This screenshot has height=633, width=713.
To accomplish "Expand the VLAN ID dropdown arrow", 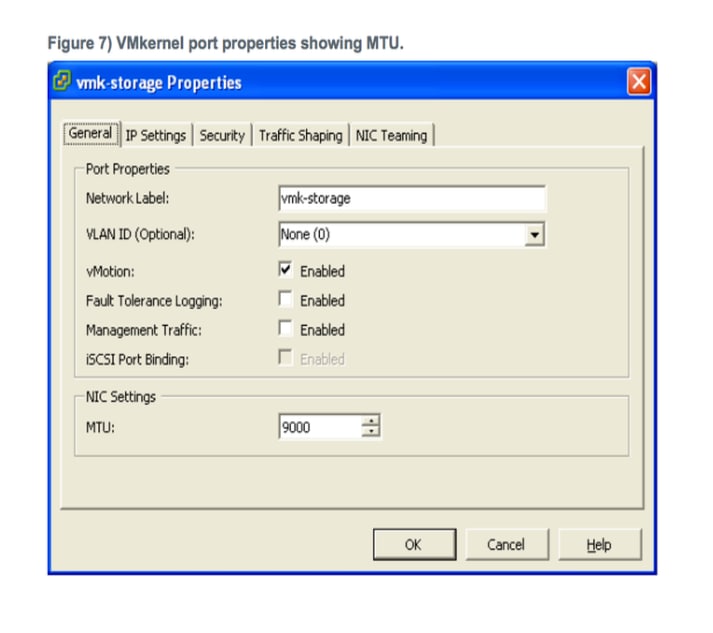I will pos(535,235).
